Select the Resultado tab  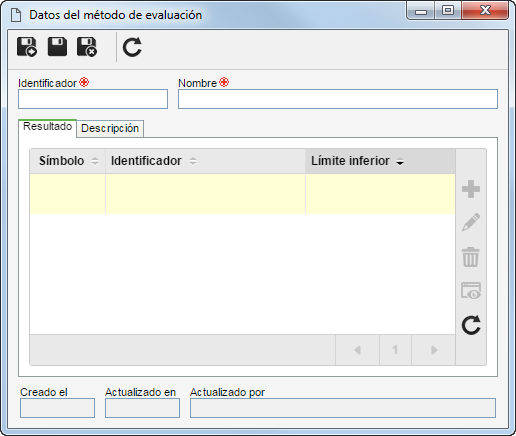click(x=47, y=127)
